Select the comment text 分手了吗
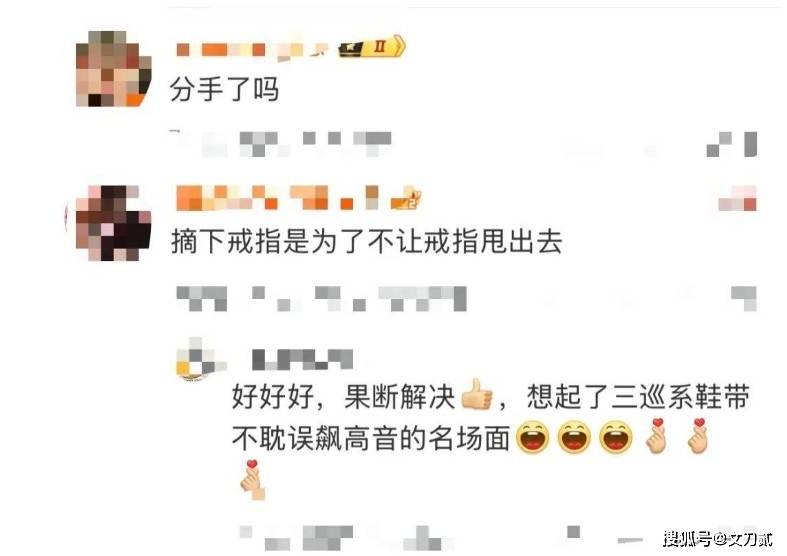This screenshot has width=787, height=556. coord(224,90)
